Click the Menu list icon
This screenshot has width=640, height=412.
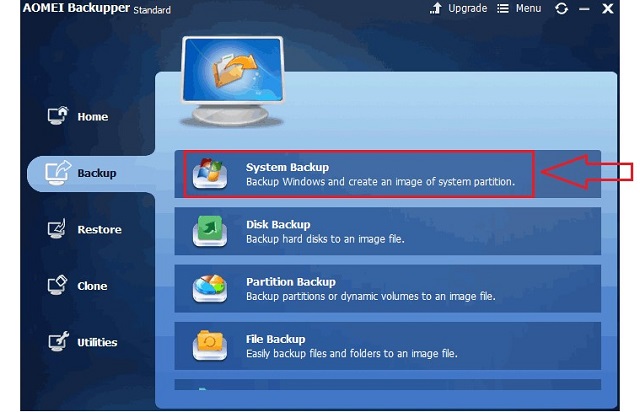pos(503,8)
